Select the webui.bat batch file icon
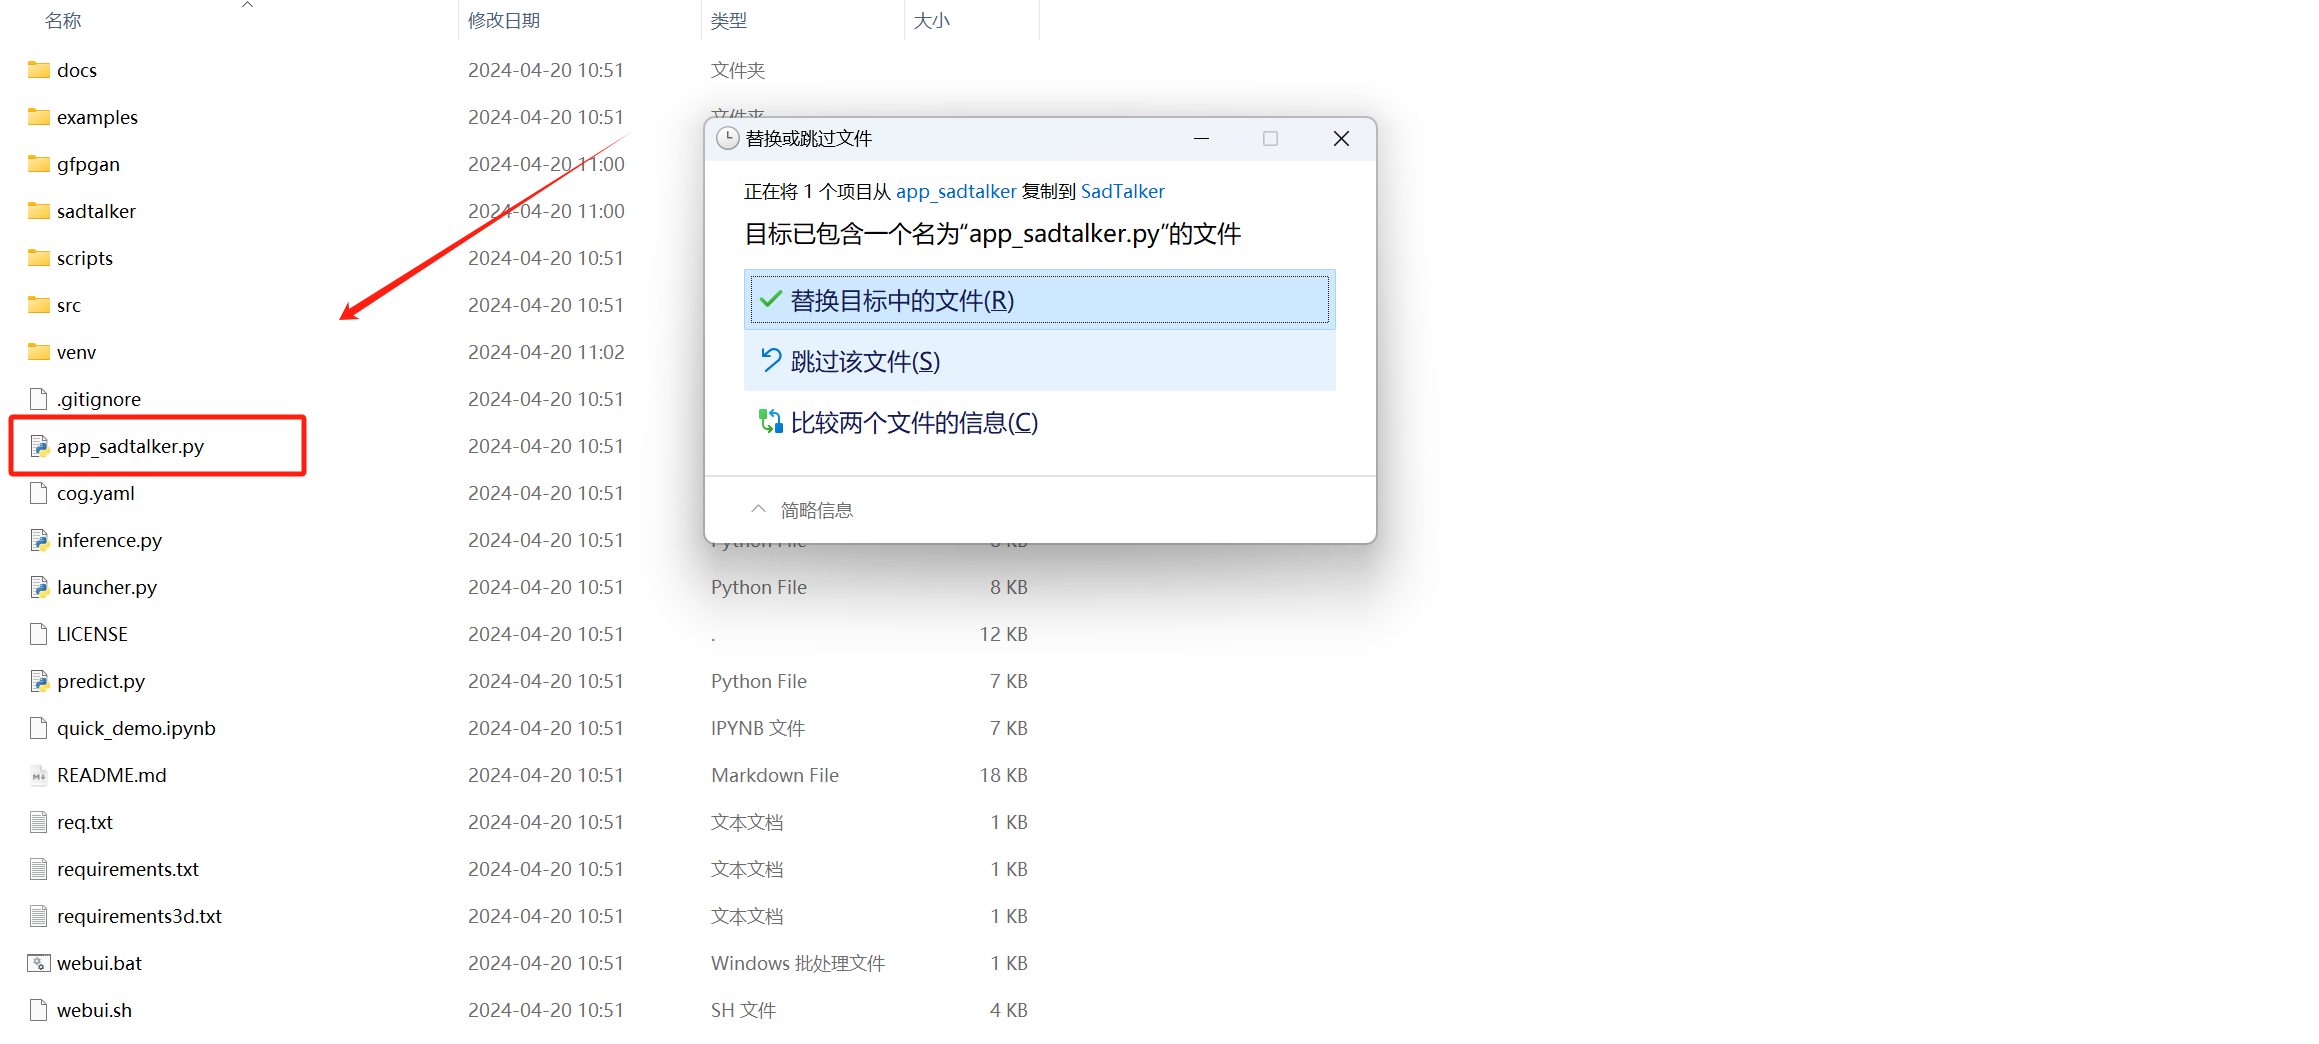 [x=38, y=963]
